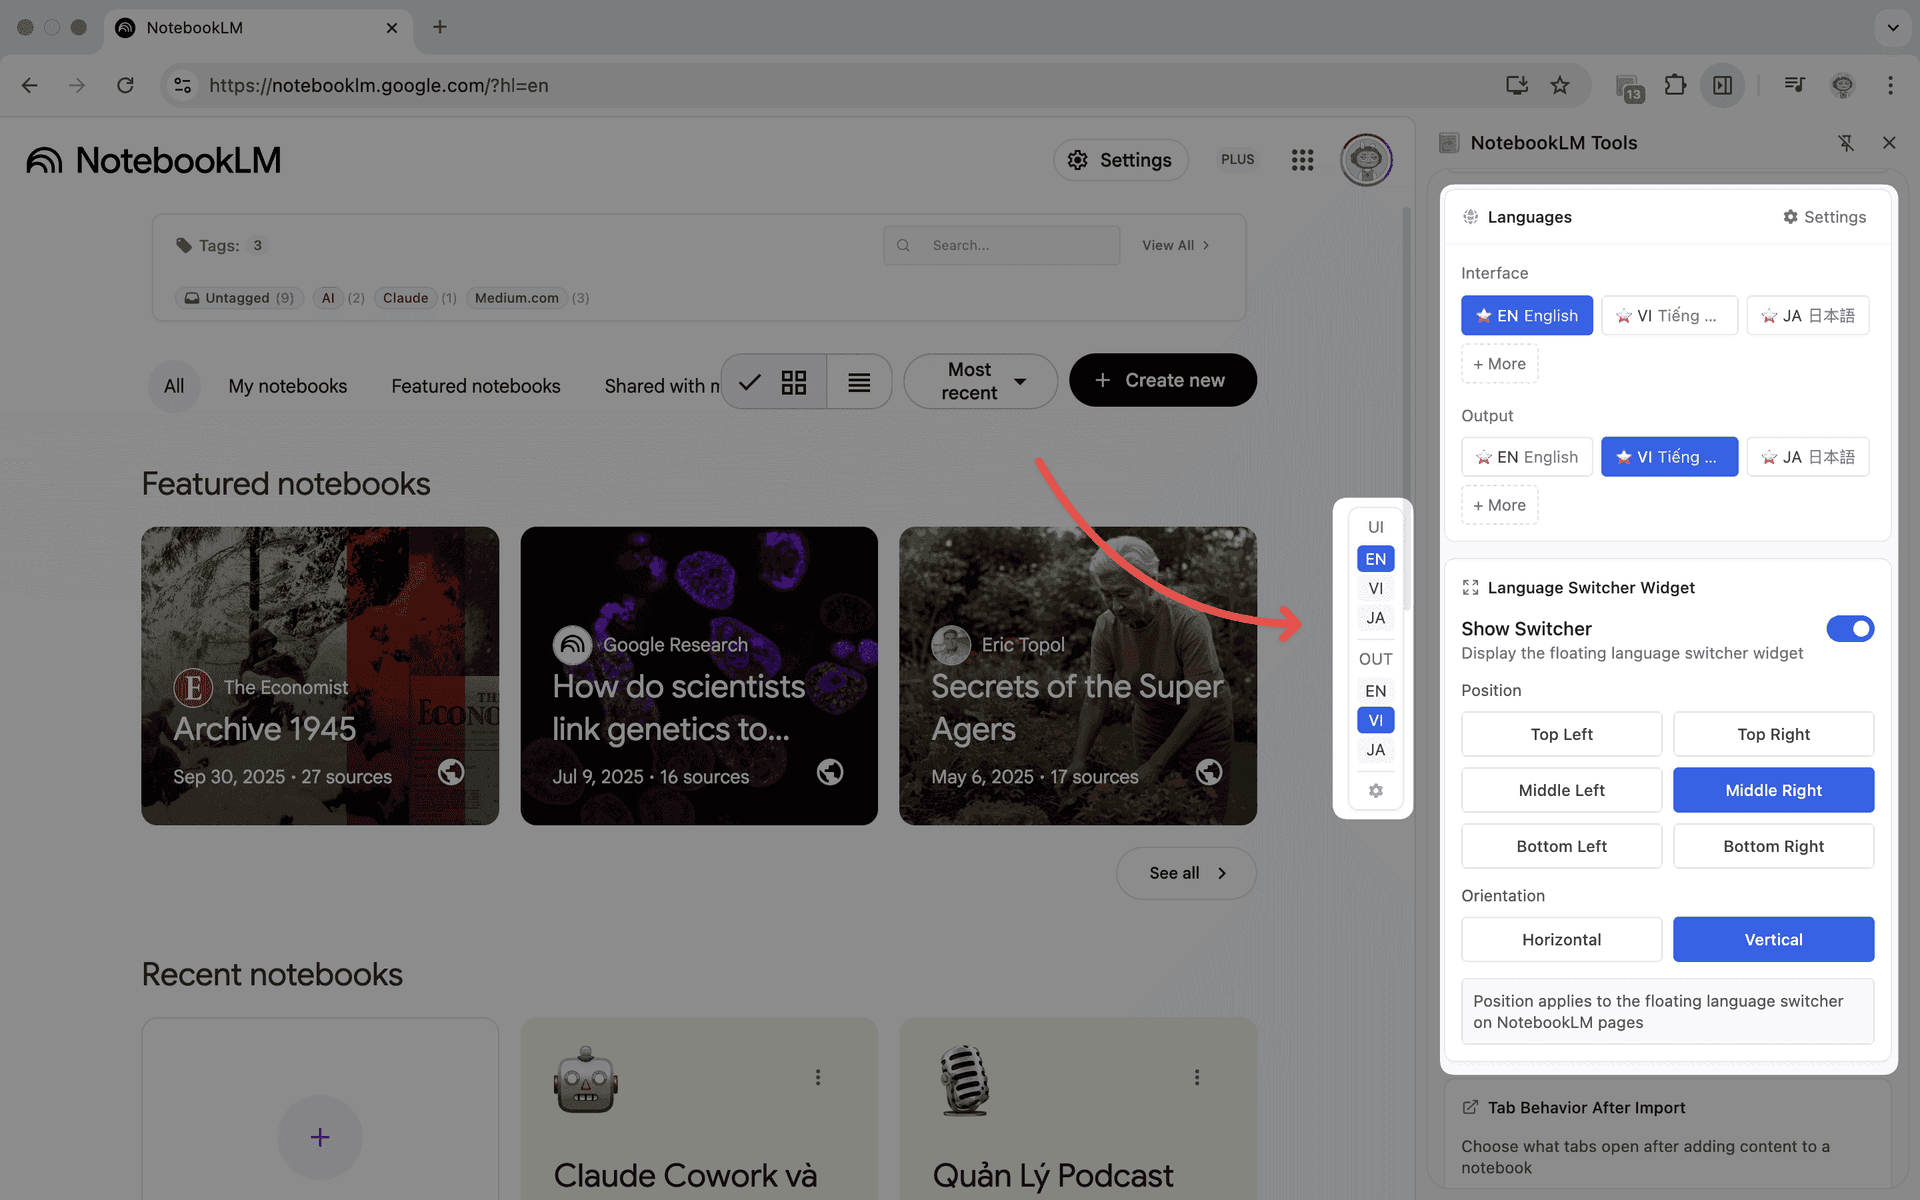Click the pin icon in NotebookLM Tools header
Screen dimensions: 1920x1200
click(x=1846, y=143)
